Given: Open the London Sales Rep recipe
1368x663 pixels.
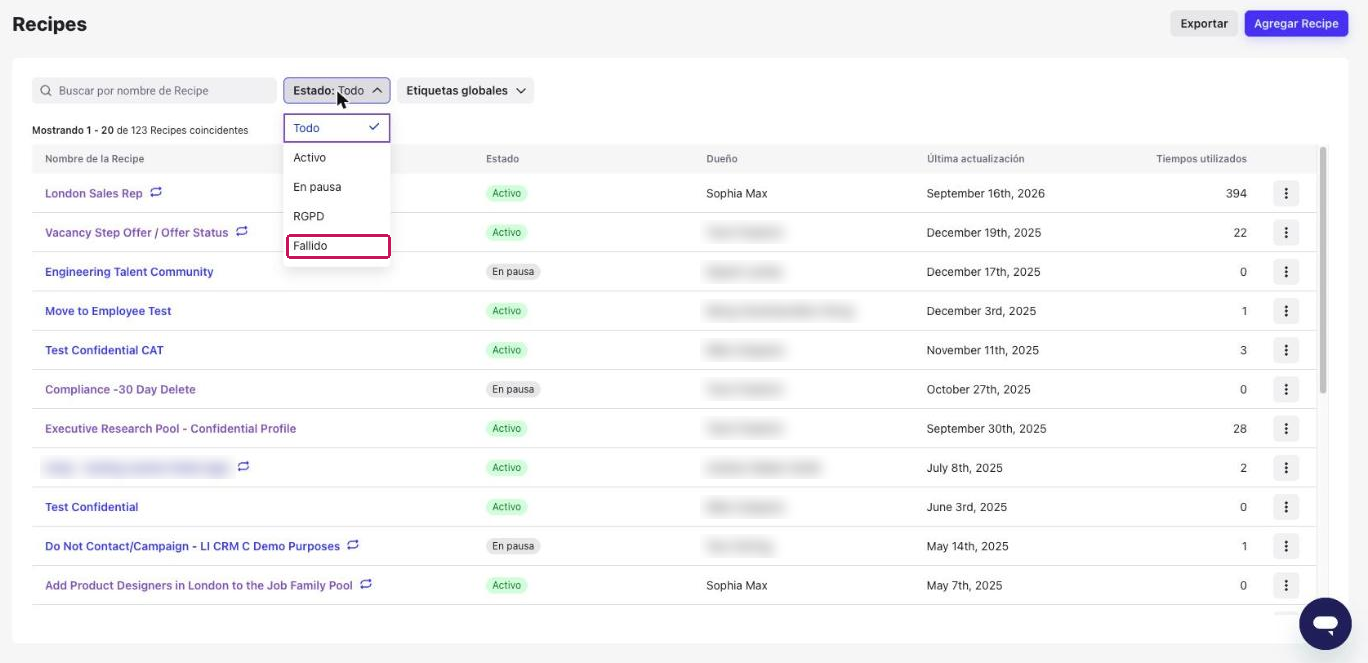Looking at the screenshot, I should [94, 194].
